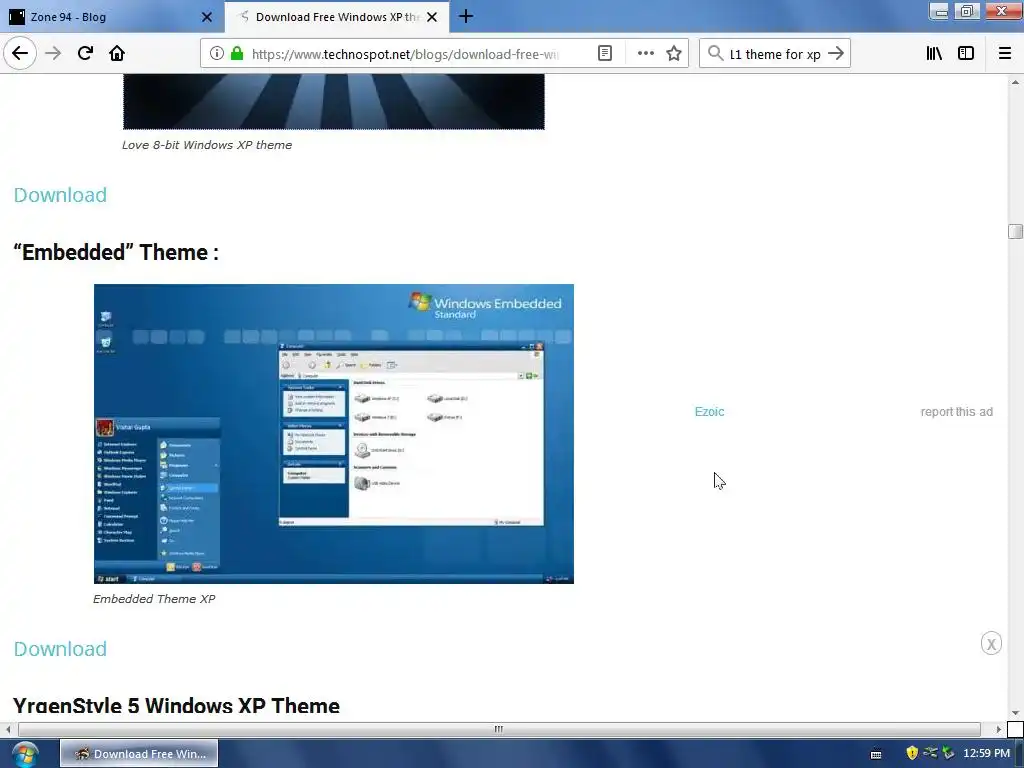Open the on-screen keyboard tray icon
1024x768 pixels.
tap(876, 754)
